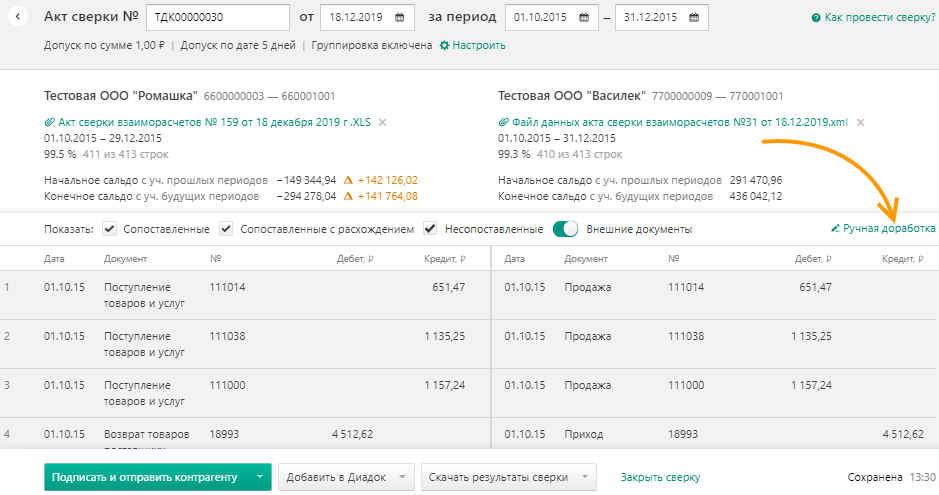
Task: Open Файл данных акта сверки №31 xml link
Action: pyautogui.click(x=680, y=122)
